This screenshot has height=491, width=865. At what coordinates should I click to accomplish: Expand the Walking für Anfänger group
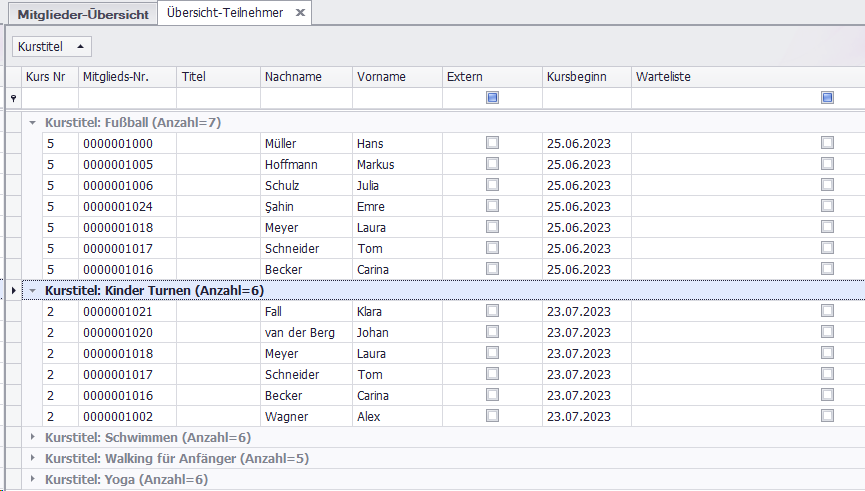tap(33, 458)
